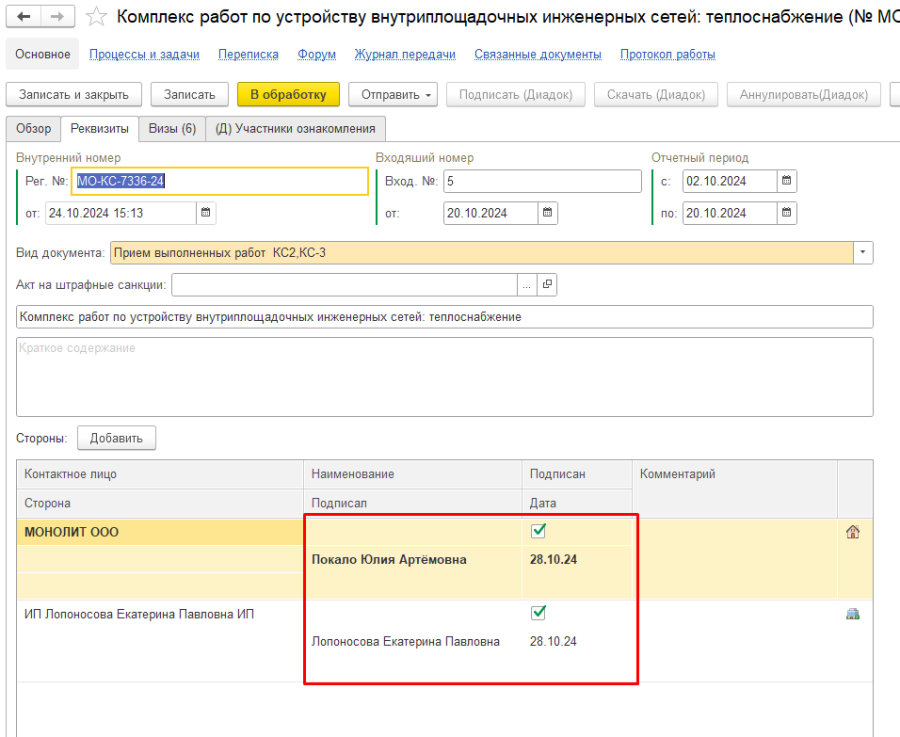Open selection list for Акт на штрафные санкции

(527, 285)
